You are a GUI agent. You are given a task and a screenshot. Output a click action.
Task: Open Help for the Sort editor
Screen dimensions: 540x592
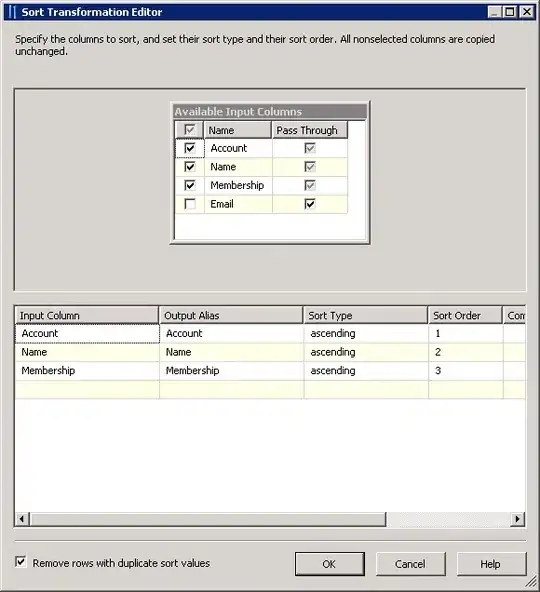[491, 564]
